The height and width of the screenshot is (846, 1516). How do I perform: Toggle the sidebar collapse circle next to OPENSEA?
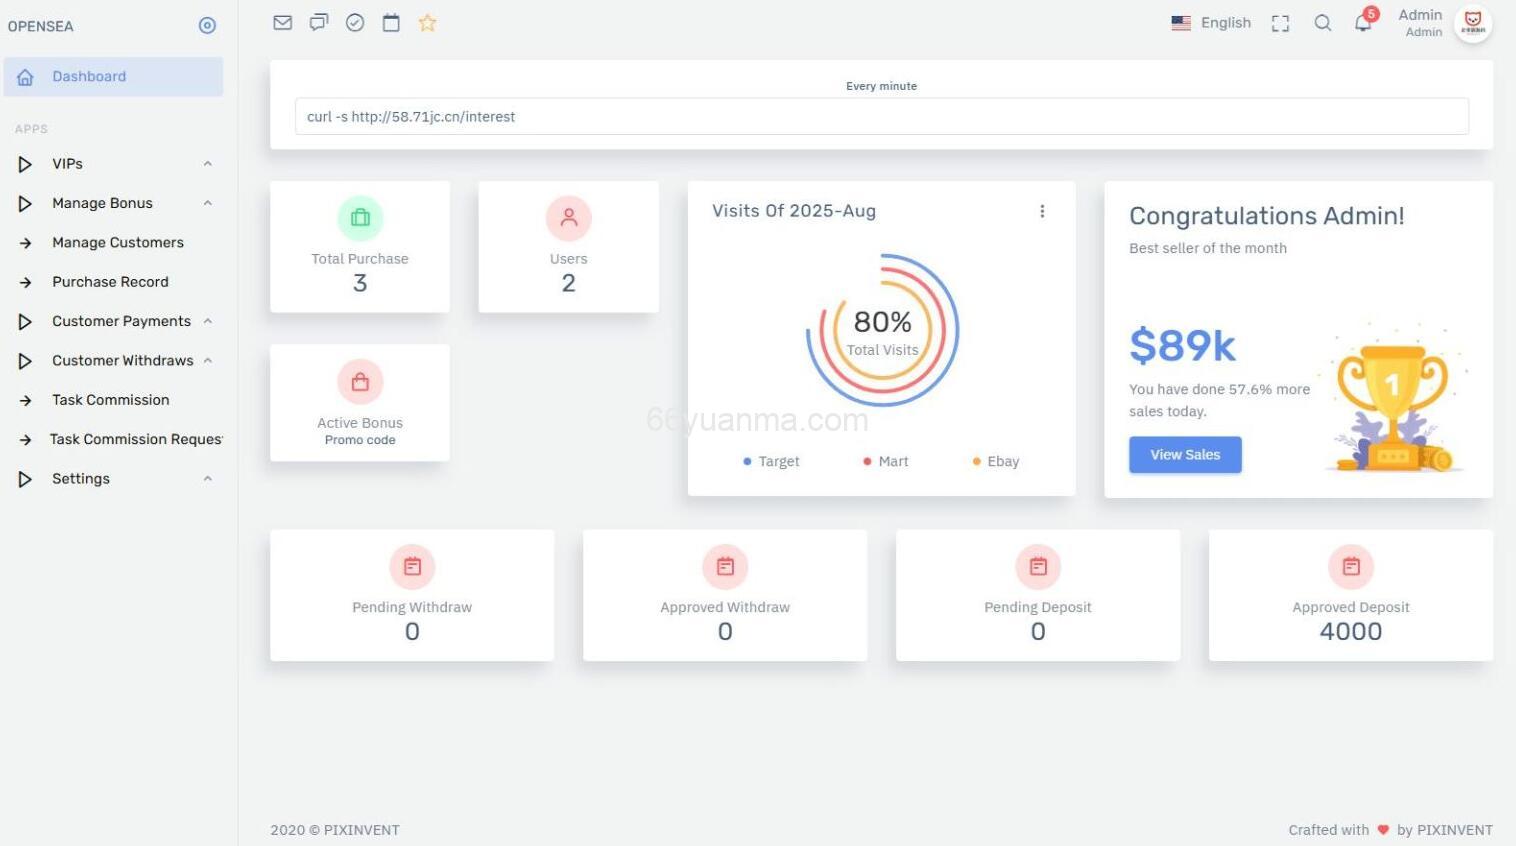point(207,26)
